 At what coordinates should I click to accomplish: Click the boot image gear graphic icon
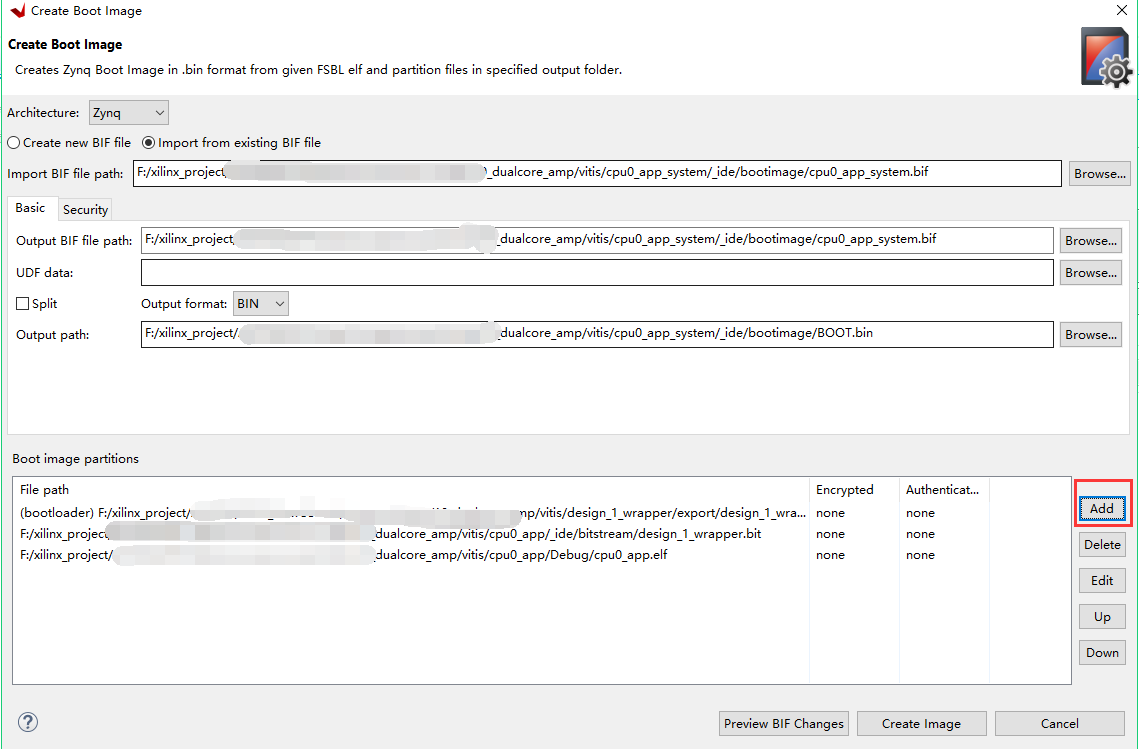(x=1106, y=58)
